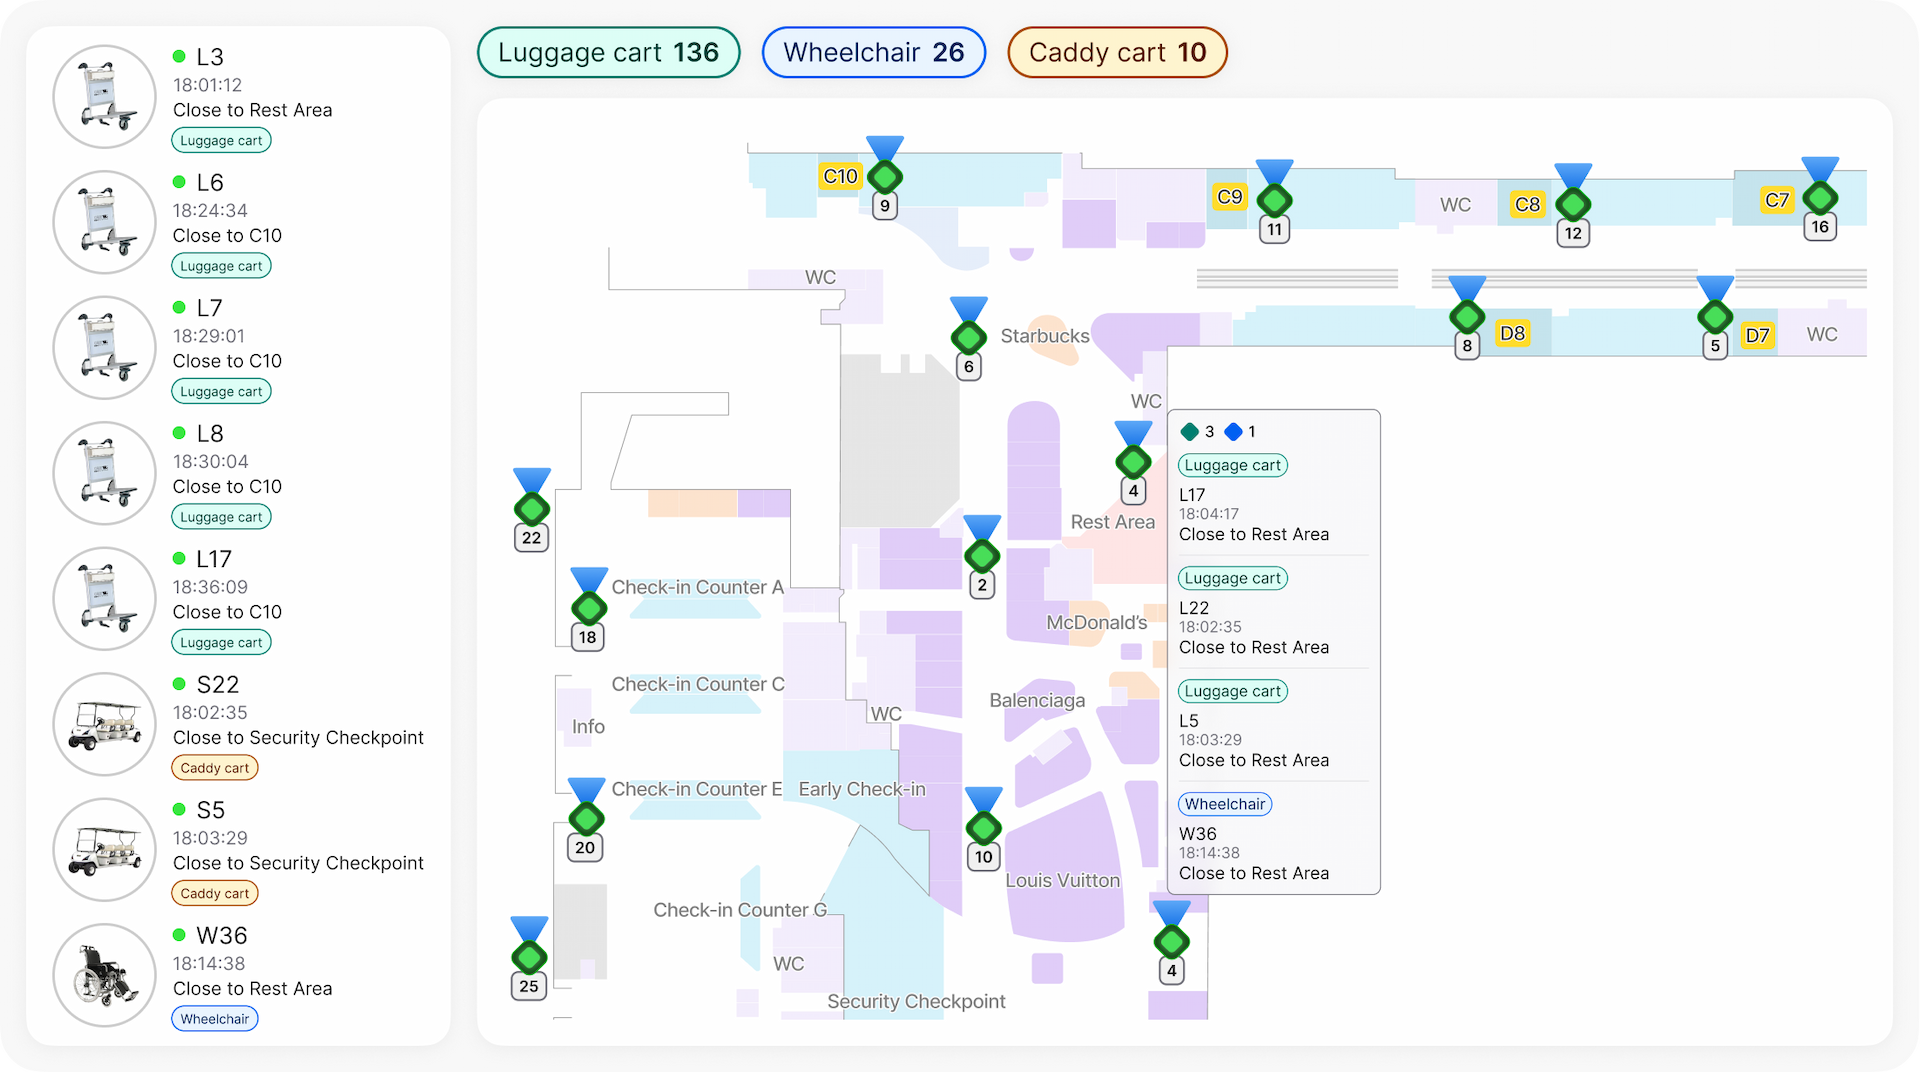Click the marker at Check-in Counter A
The image size is (1920, 1072).
(x=588, y=608)
